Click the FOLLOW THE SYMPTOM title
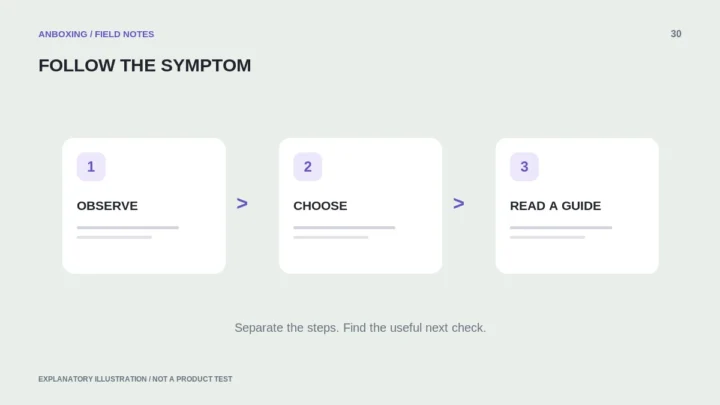The height and width of the screenshot is (405, 720). click(x=145, y=65)
